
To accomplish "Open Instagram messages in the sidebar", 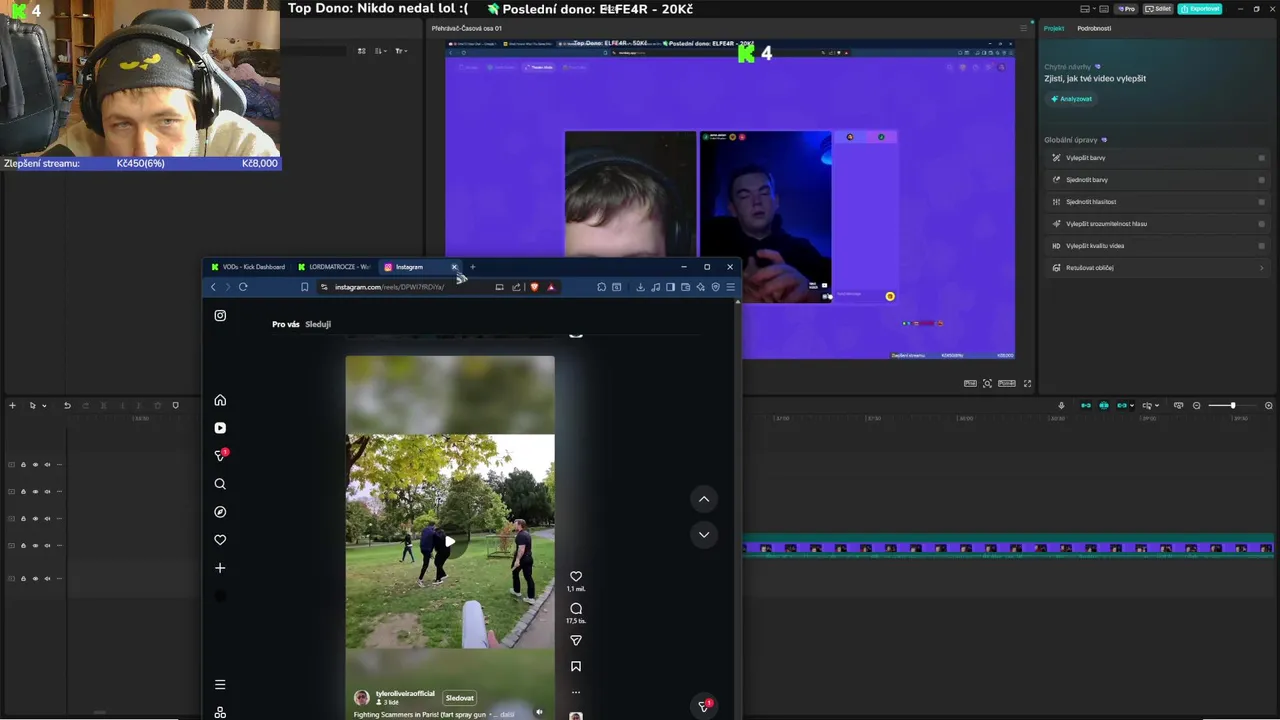I will pyautogui.click(x=220, y=455).
